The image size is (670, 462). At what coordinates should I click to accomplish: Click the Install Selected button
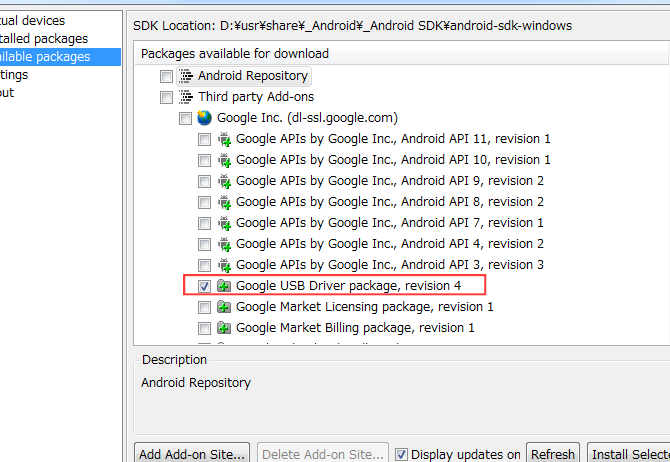coord(628,454)
